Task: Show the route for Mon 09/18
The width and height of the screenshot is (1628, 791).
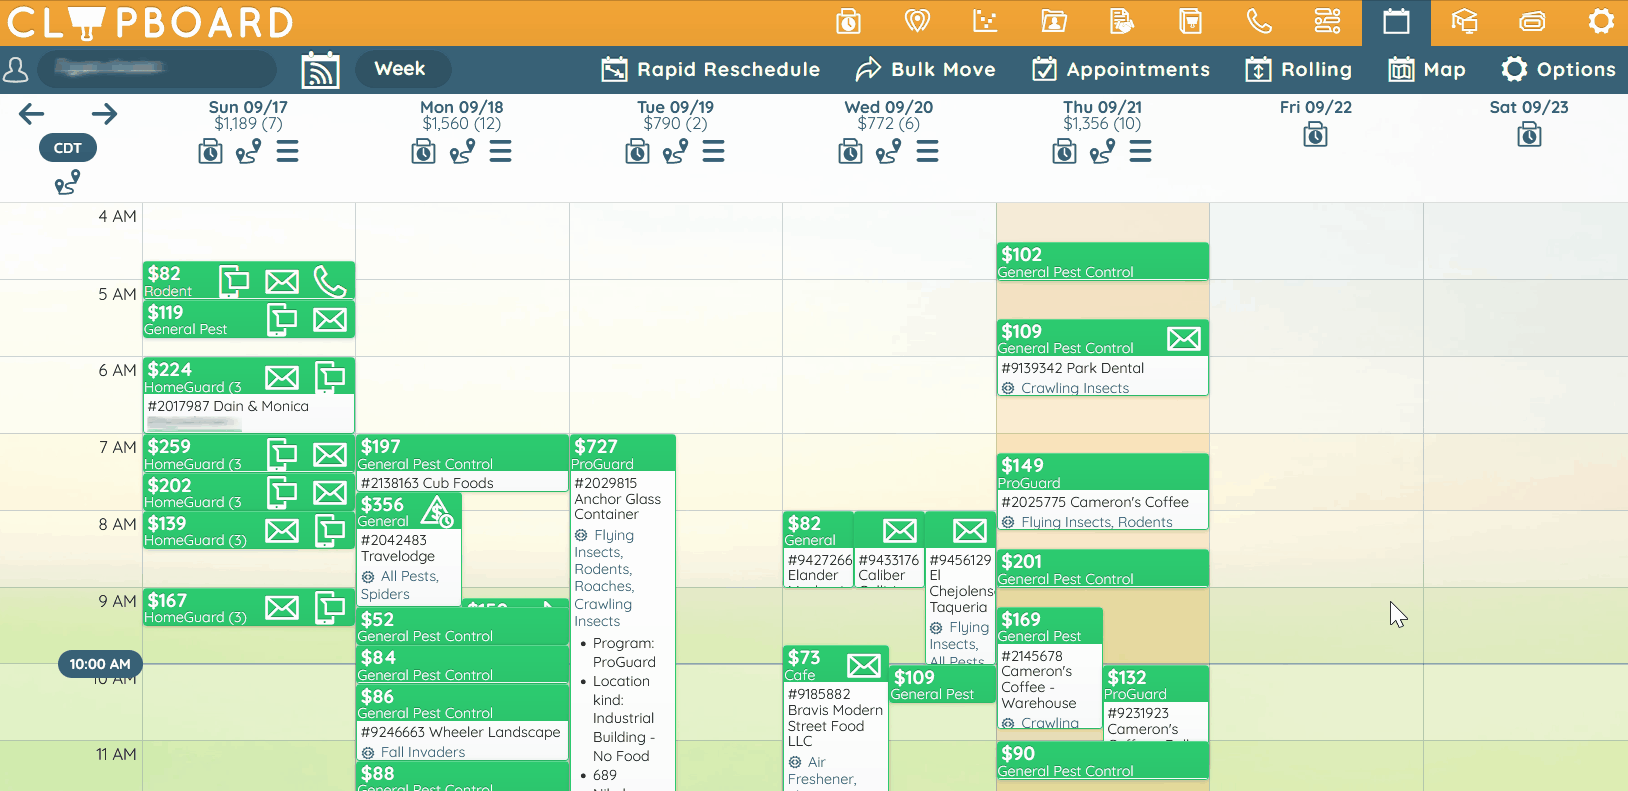Action: 462,151
